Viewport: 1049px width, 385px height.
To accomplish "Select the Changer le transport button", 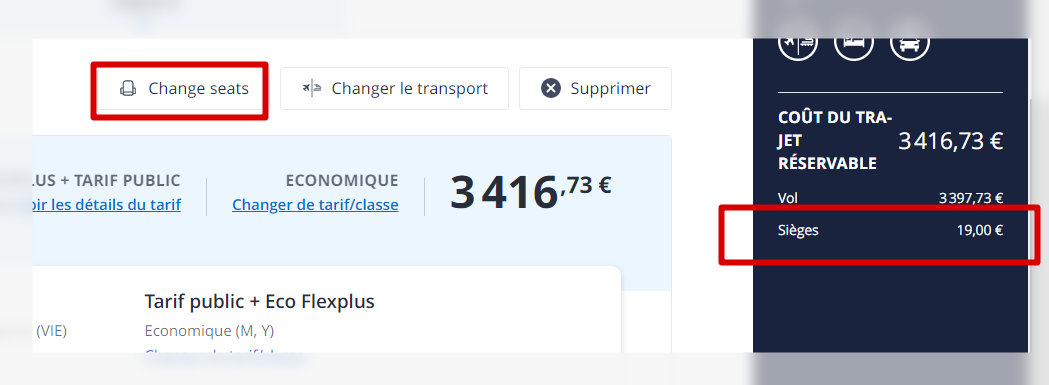I will tap(394, 88).
